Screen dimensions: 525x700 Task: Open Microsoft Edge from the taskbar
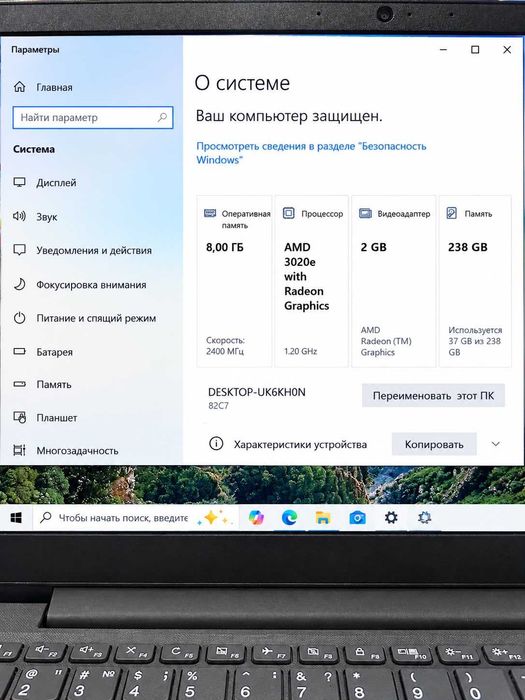point(289,518)
